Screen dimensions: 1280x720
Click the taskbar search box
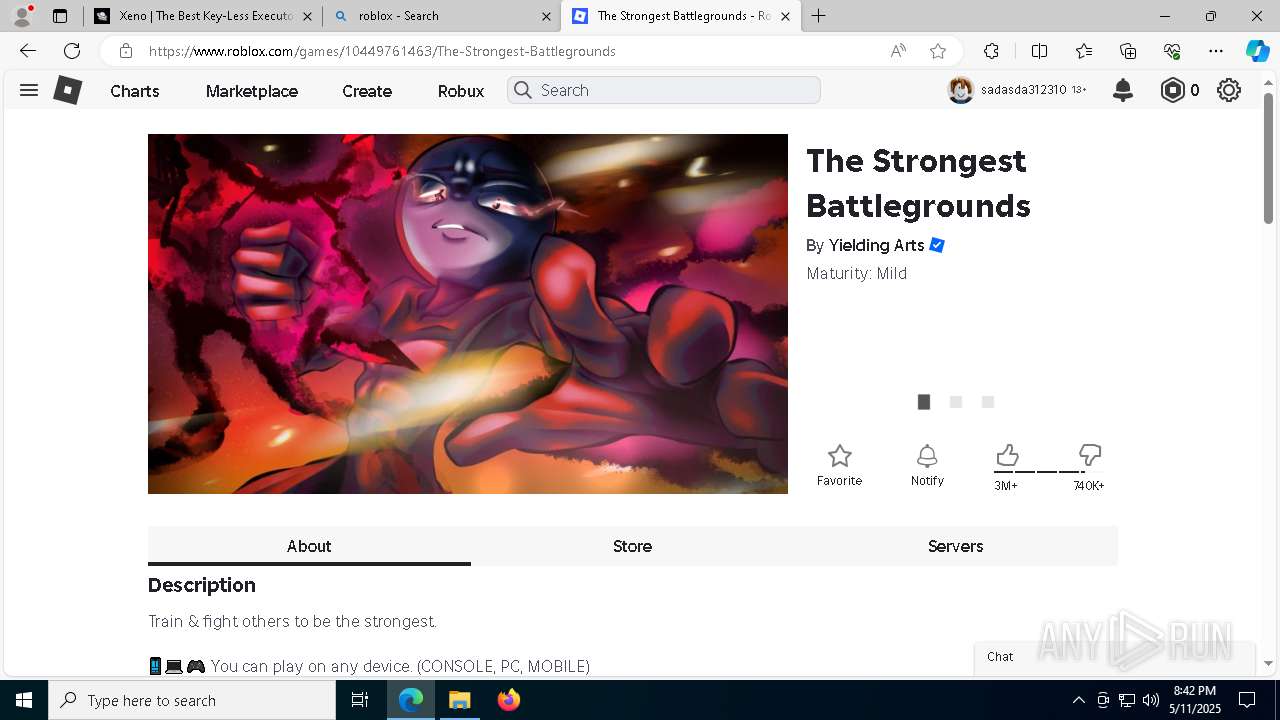192,700
